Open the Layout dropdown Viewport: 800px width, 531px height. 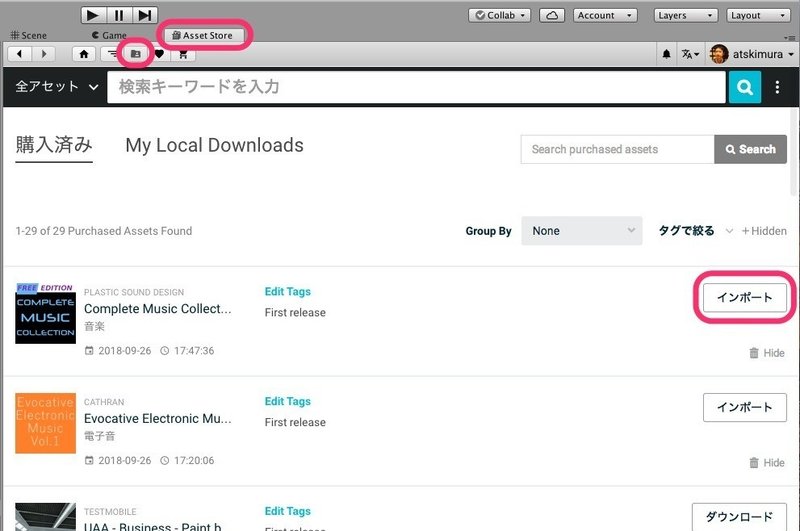click(759, 15)
